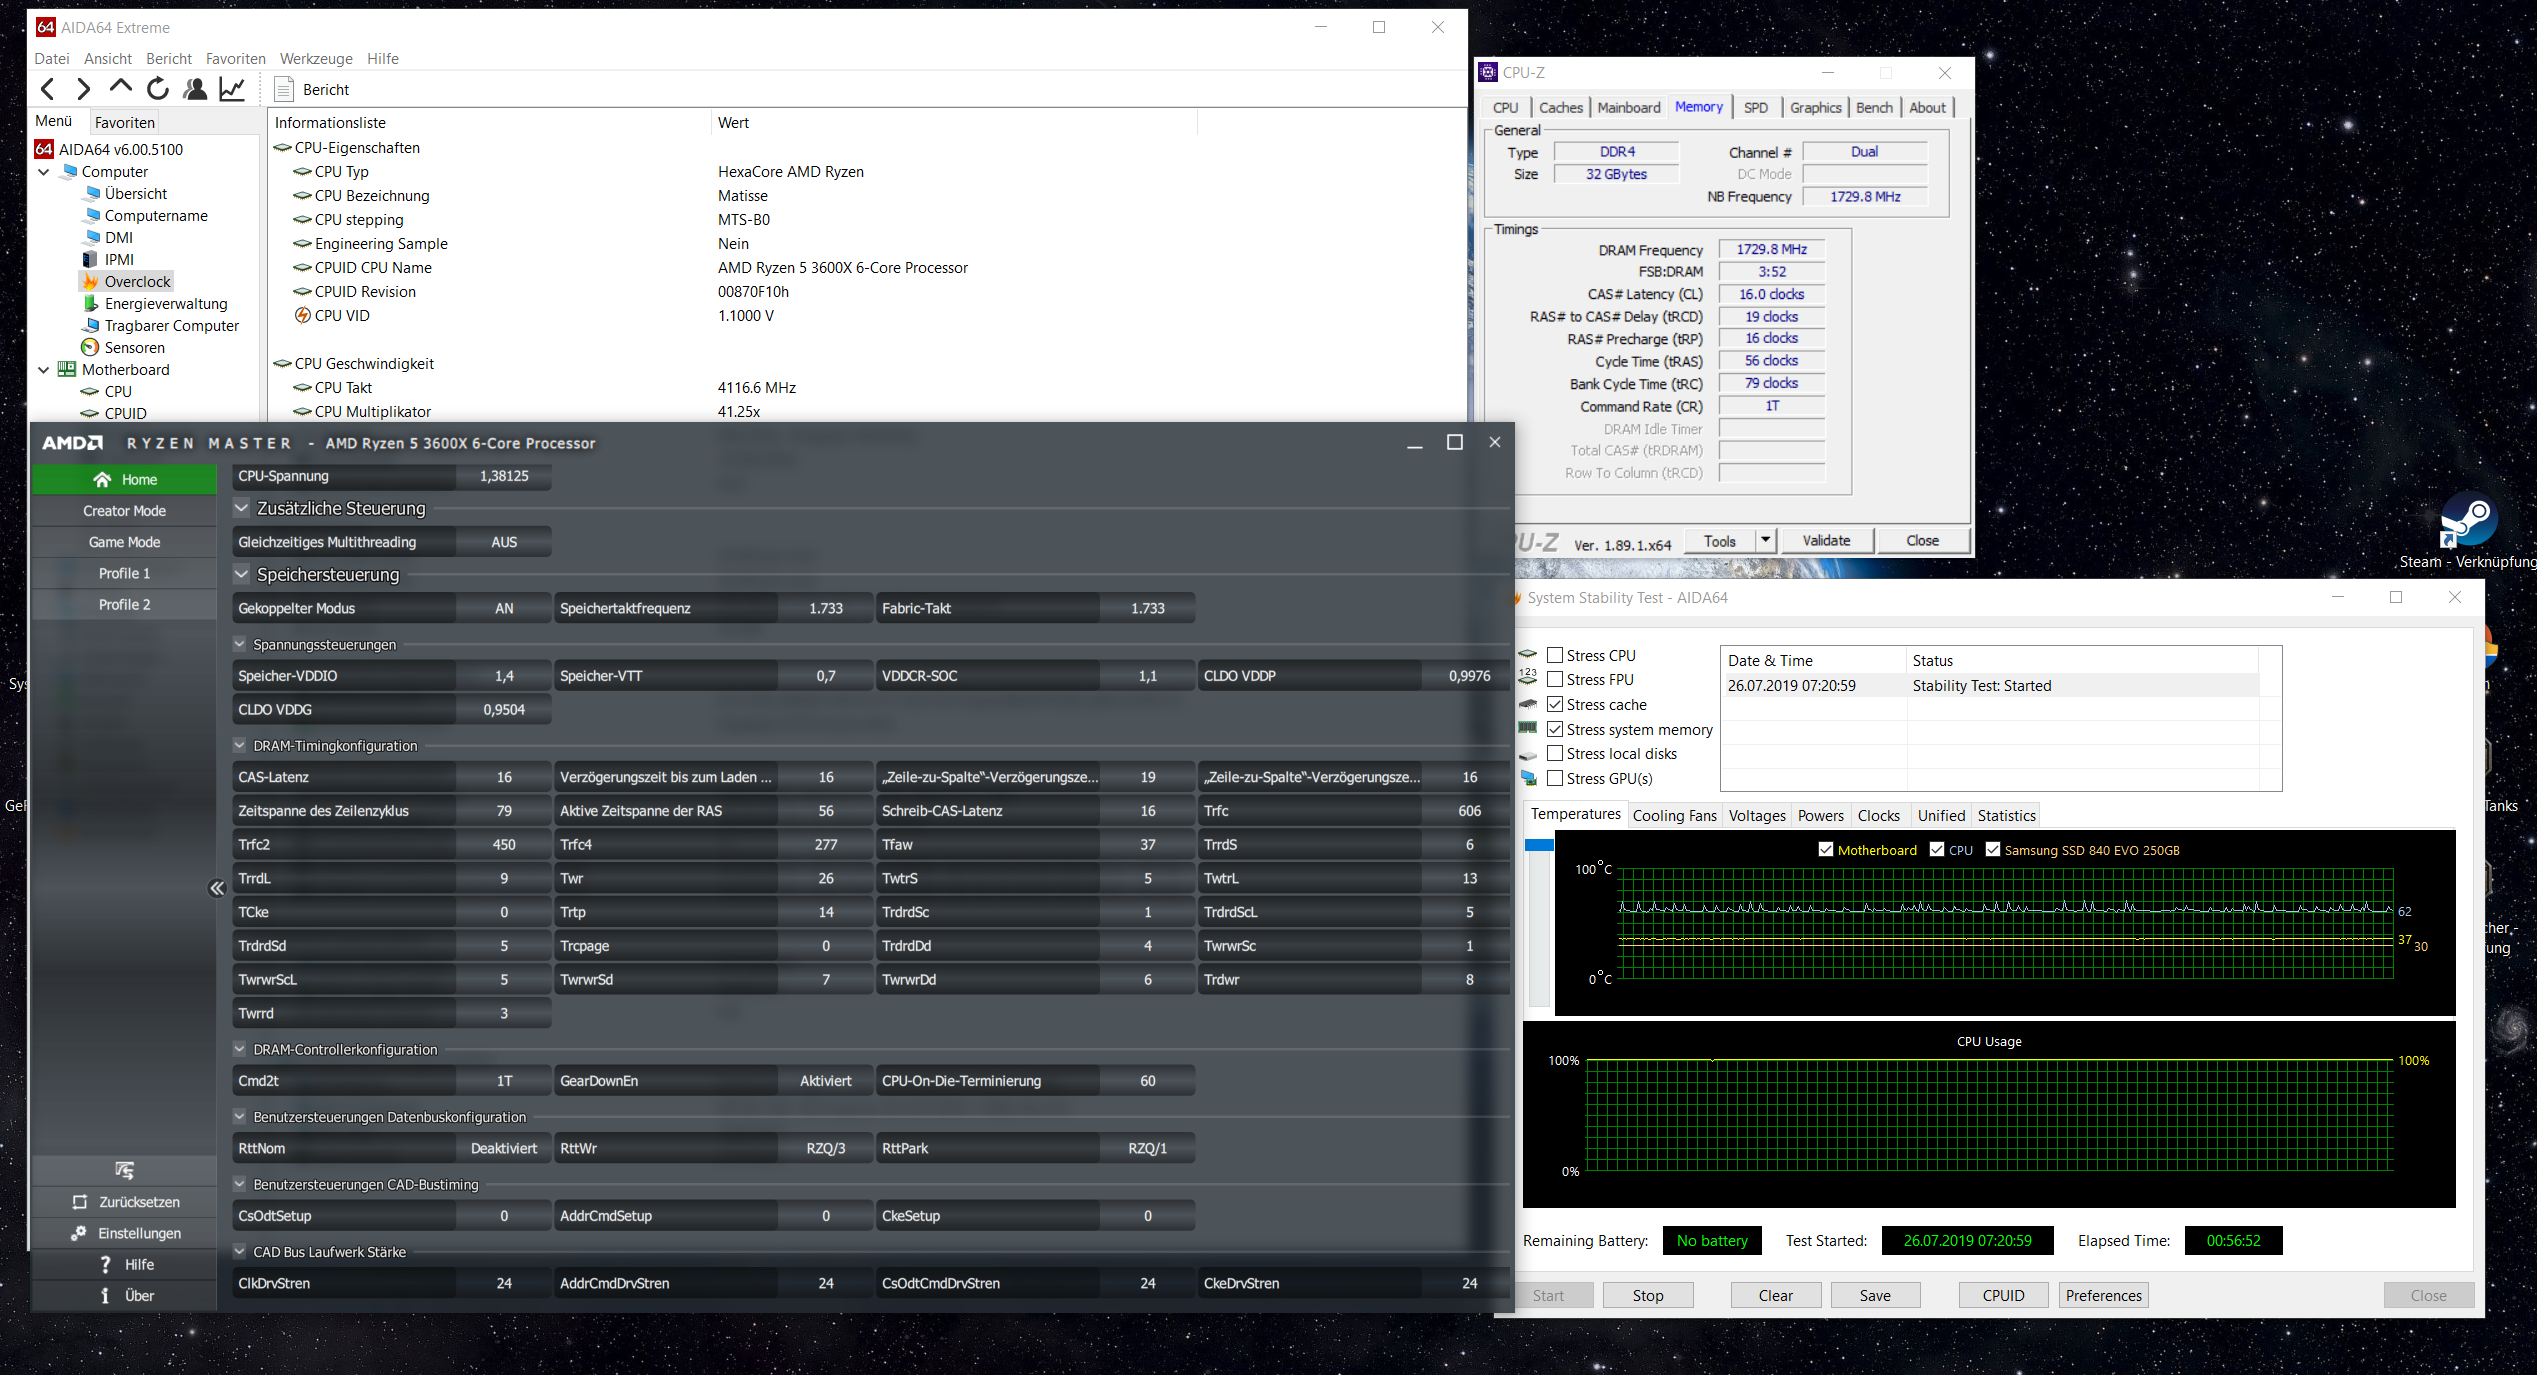Uncheck Stress system memory option
The width and height of the screenshot is (2537, 1375).
[x=1555, y=729]
